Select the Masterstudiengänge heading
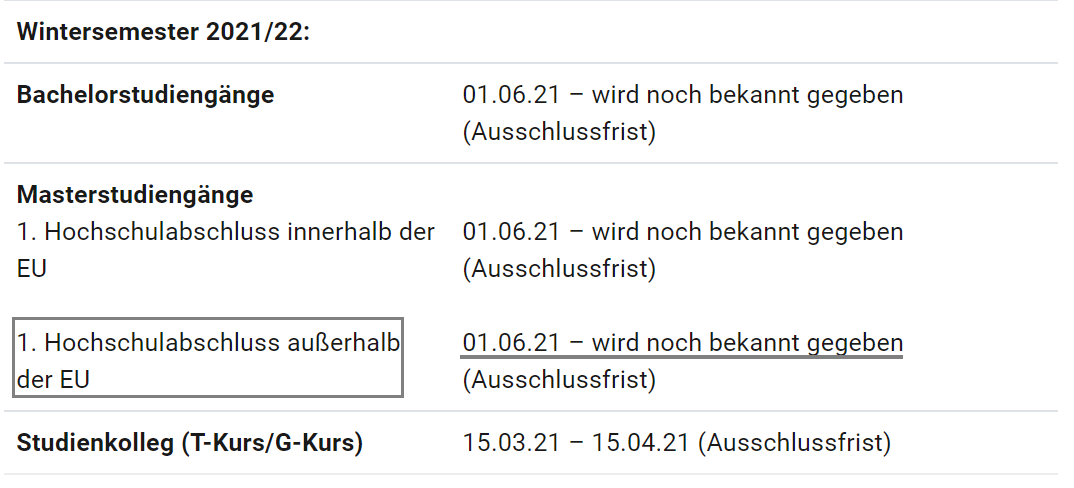The image size is (1074, 488). (x=135, y=195)
